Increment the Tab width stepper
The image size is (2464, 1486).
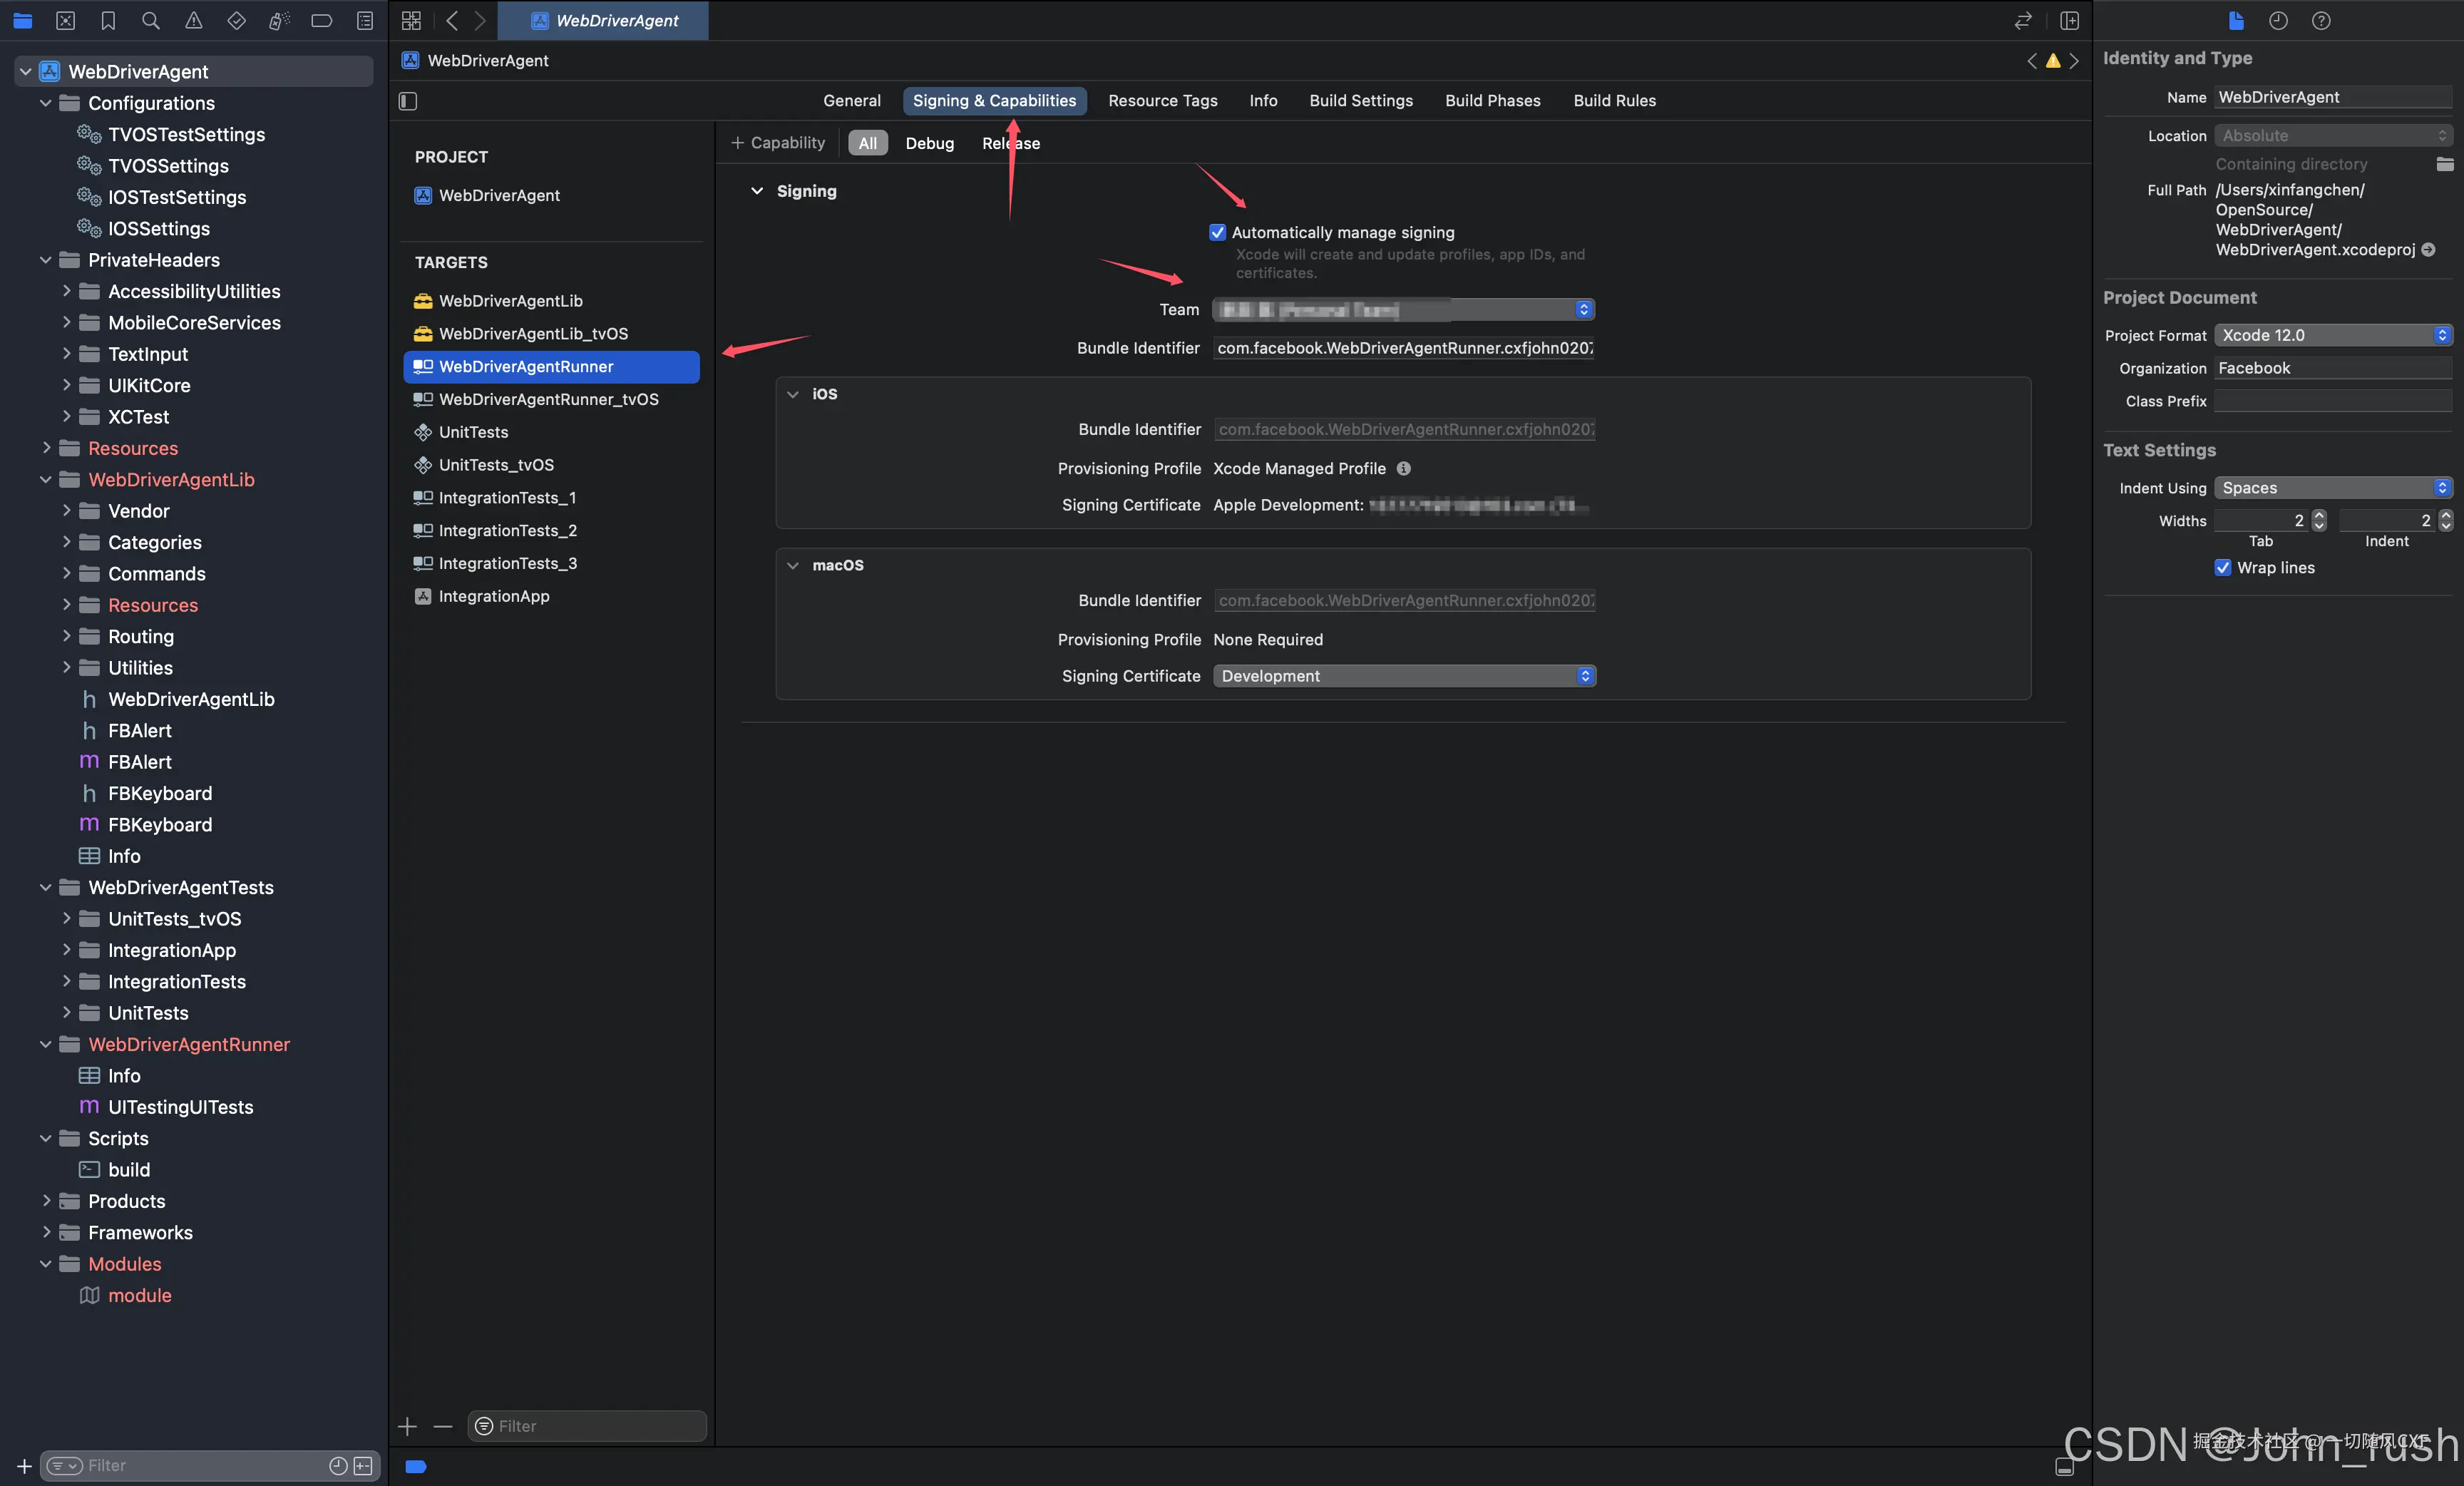2319,515
